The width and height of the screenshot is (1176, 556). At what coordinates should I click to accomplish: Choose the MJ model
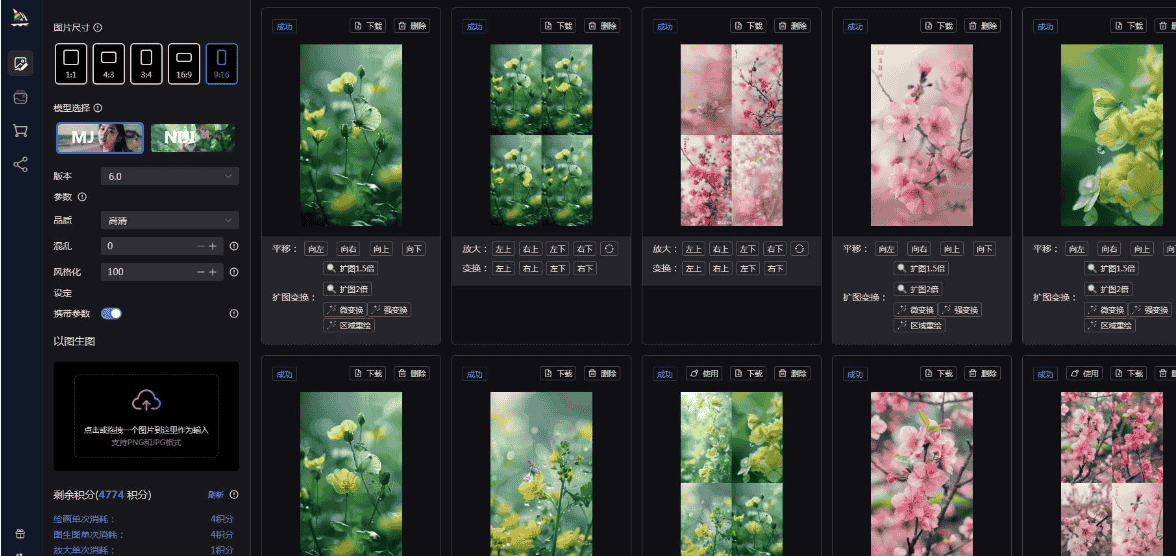[x=100, y=138]
